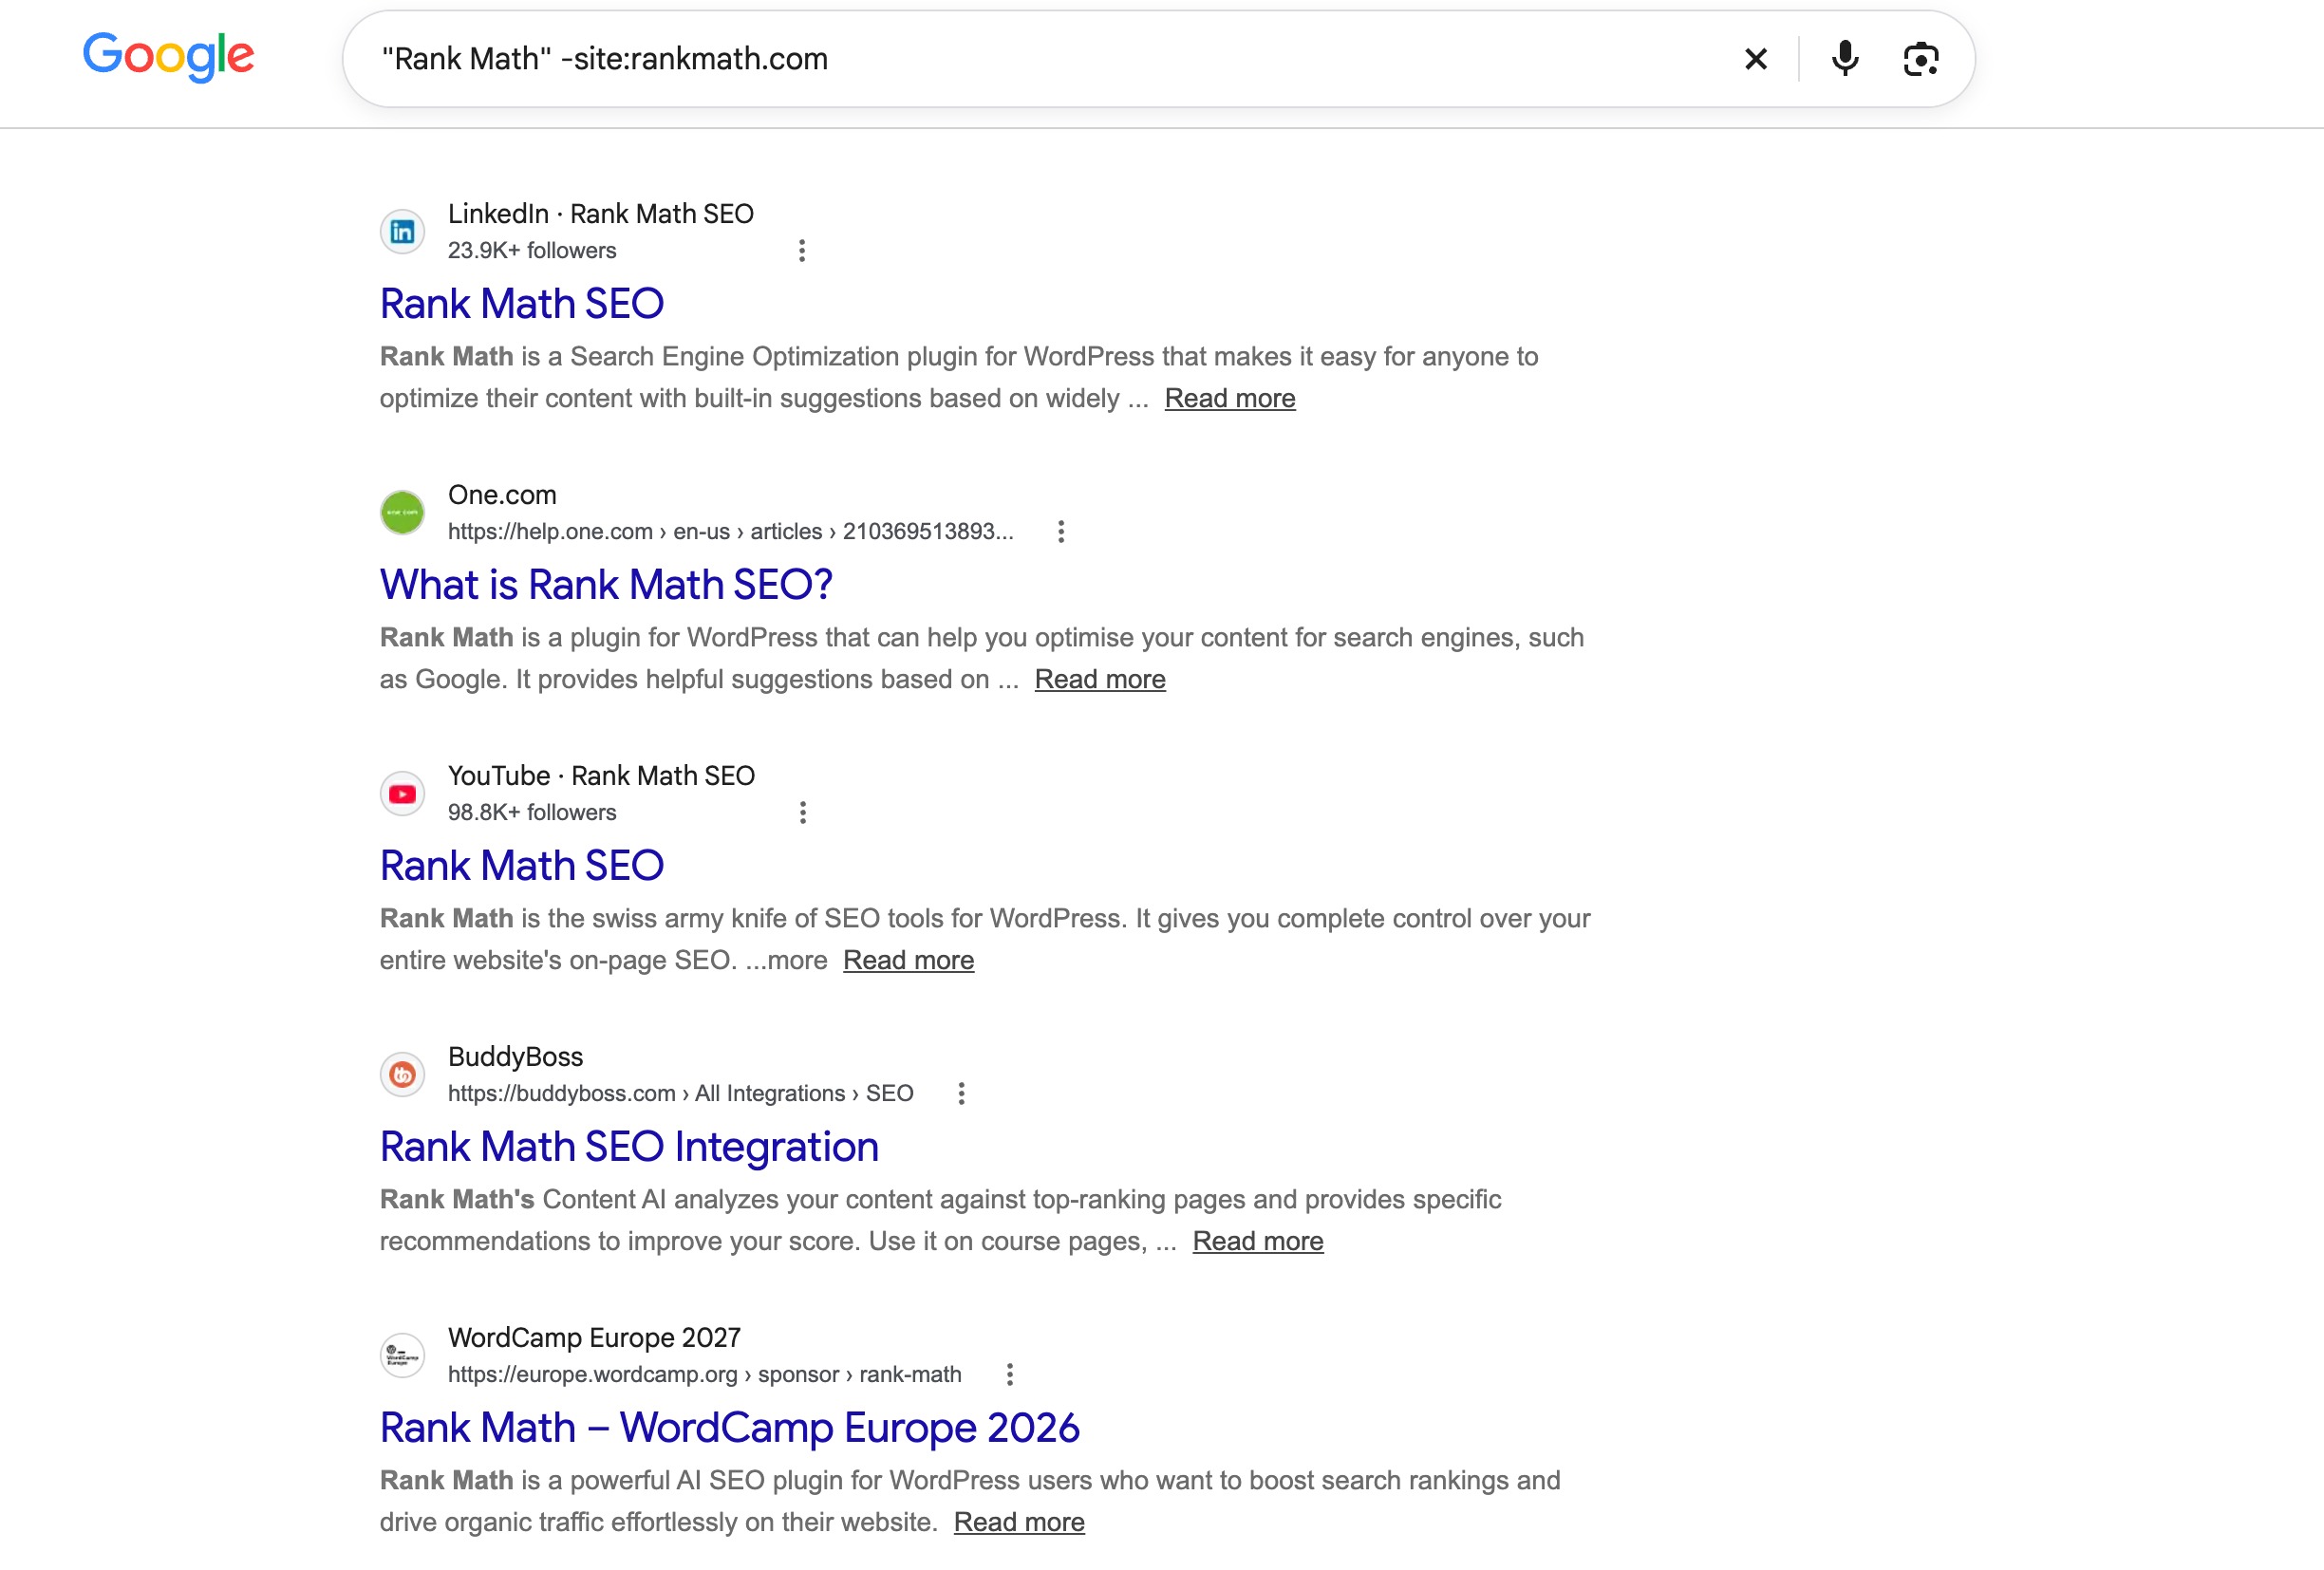Open 'What is Rank Math SEO?' result
2324x1570 pixels.
[605, 585]
